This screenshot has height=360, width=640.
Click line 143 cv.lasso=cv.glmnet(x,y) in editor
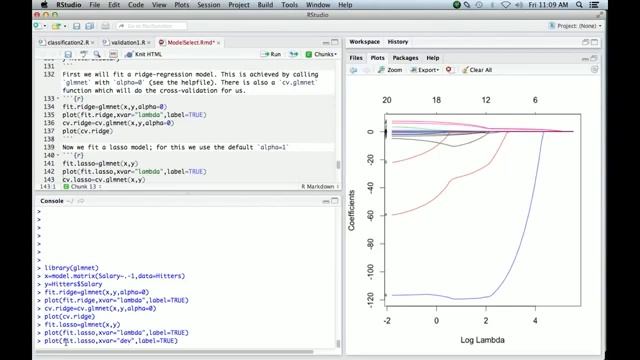[104, 180]
